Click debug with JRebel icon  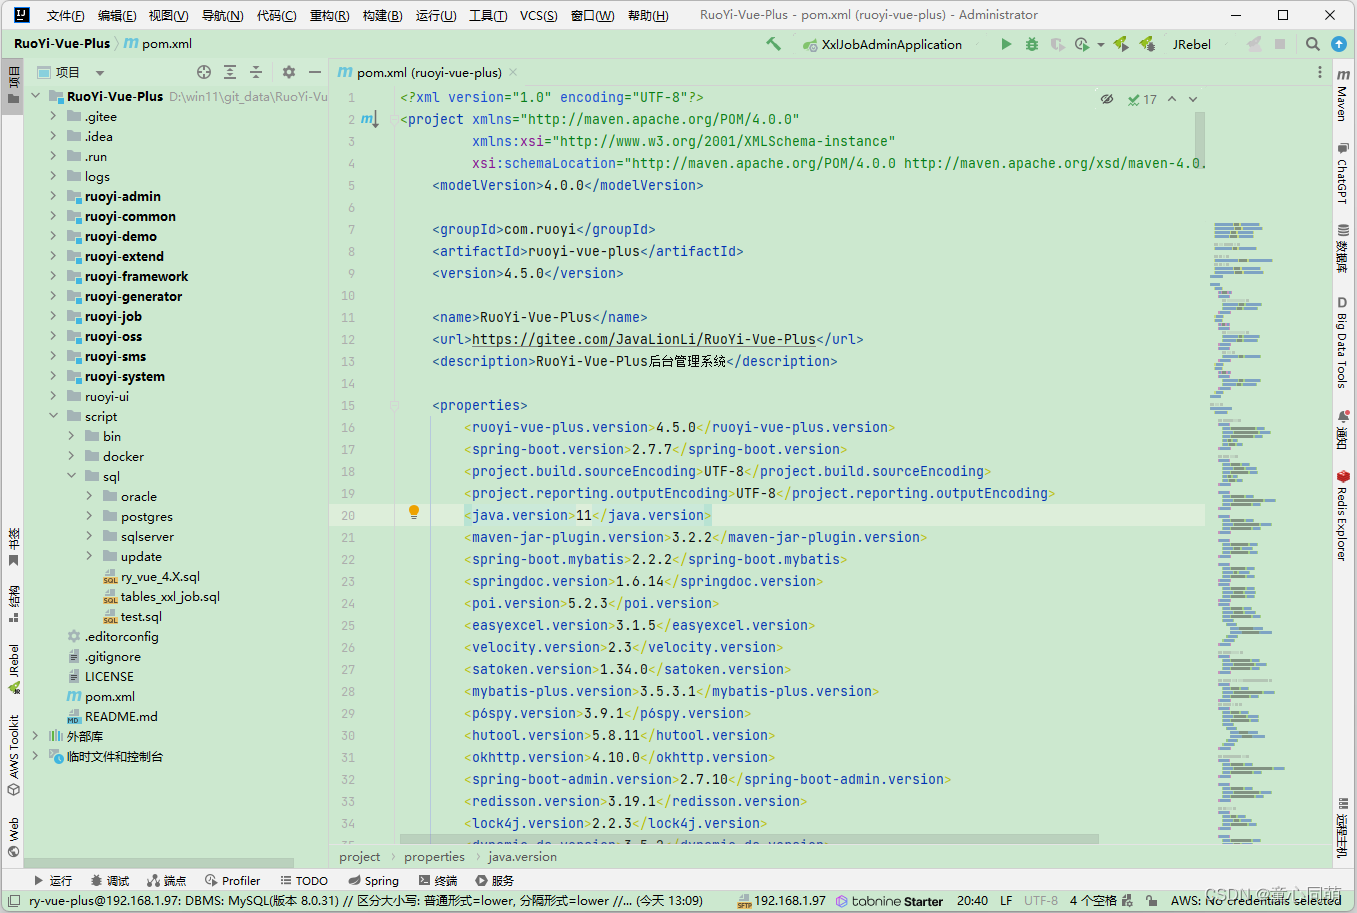1147,44
